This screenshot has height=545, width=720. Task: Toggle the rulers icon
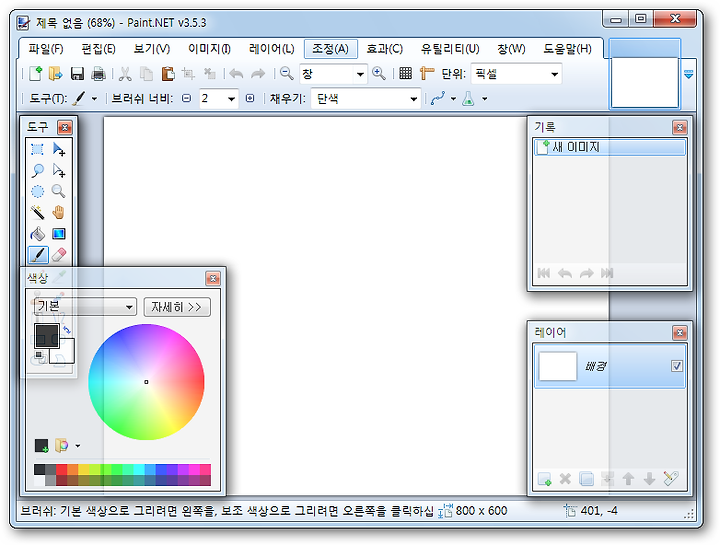pyautogui.click(x=427, y=73)
